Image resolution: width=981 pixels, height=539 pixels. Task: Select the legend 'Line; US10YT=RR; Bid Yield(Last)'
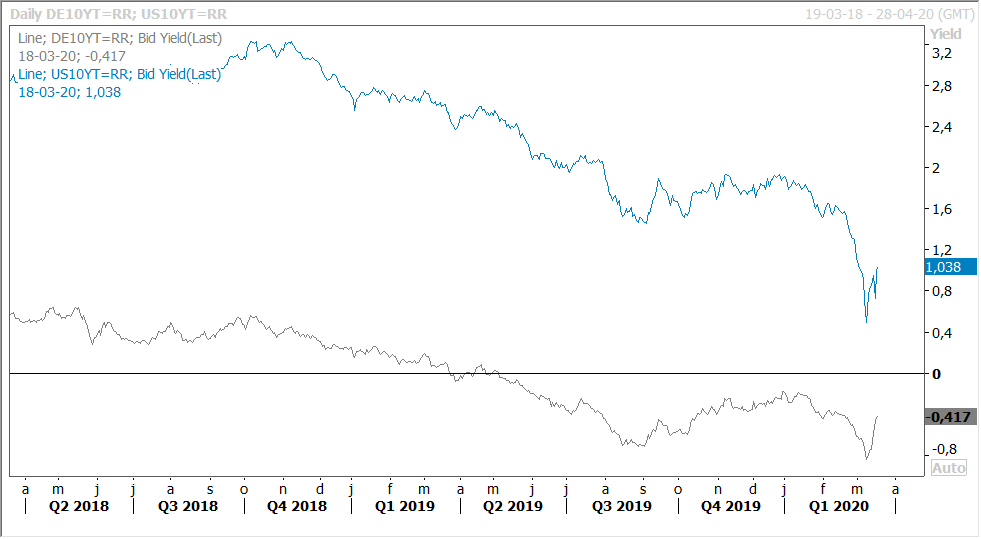119,74
